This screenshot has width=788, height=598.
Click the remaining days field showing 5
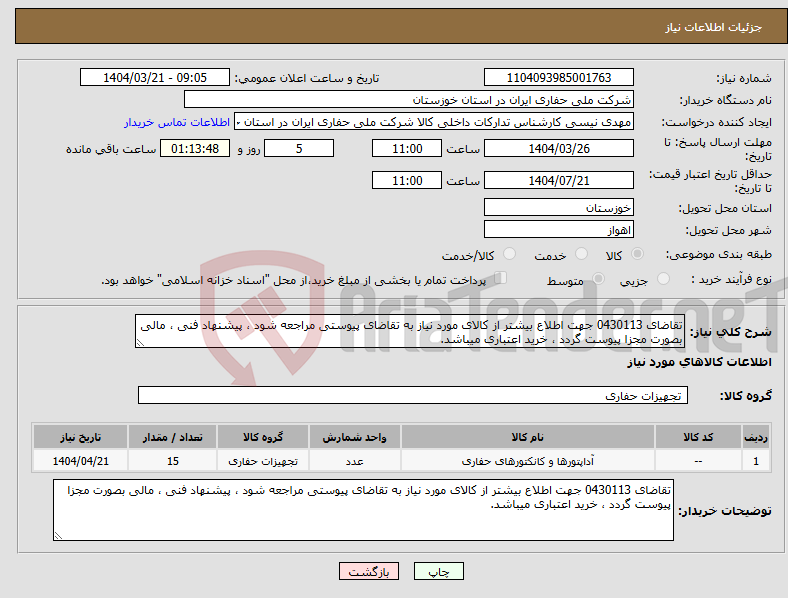click(x=299, y=148)
